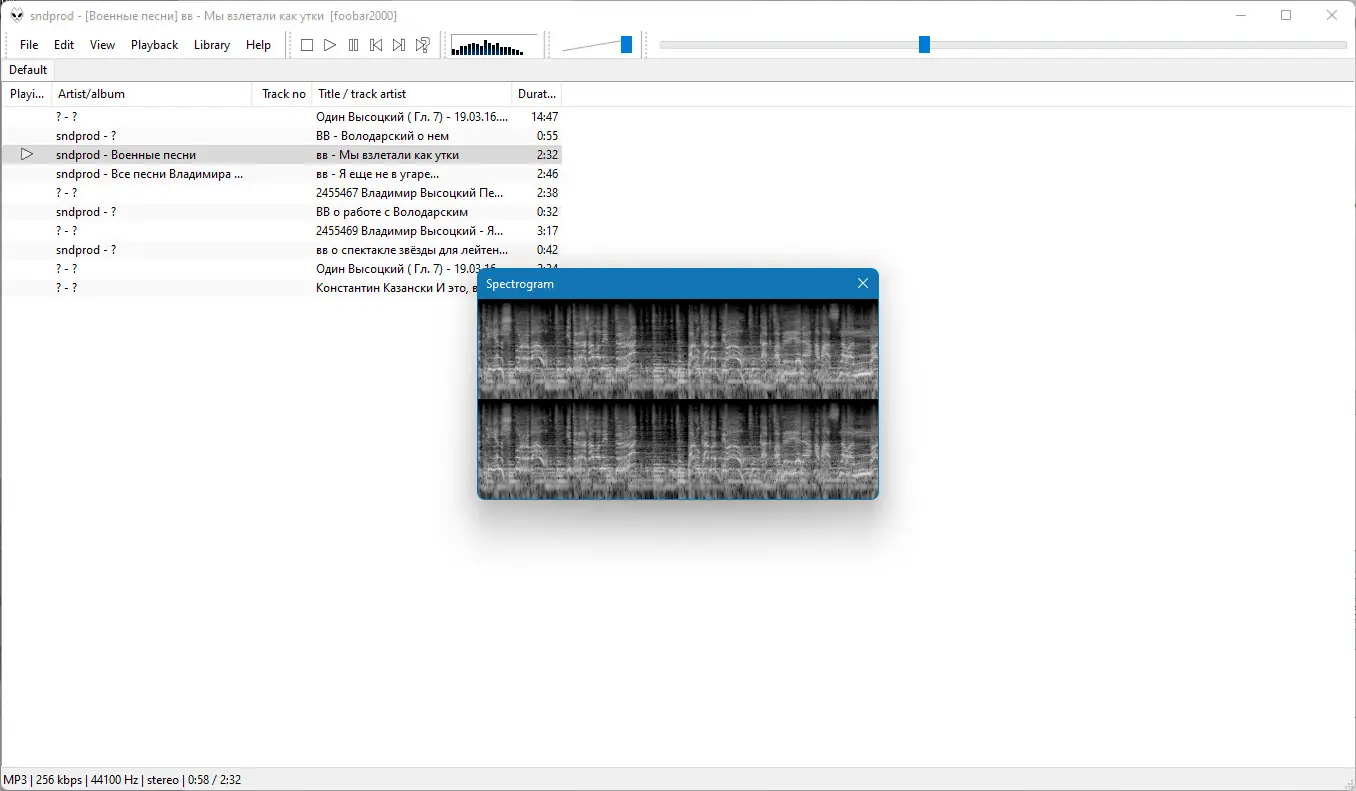This screenshot has width=1356, height=791.
Task: Open the Help menu
Action: [258, 45]
